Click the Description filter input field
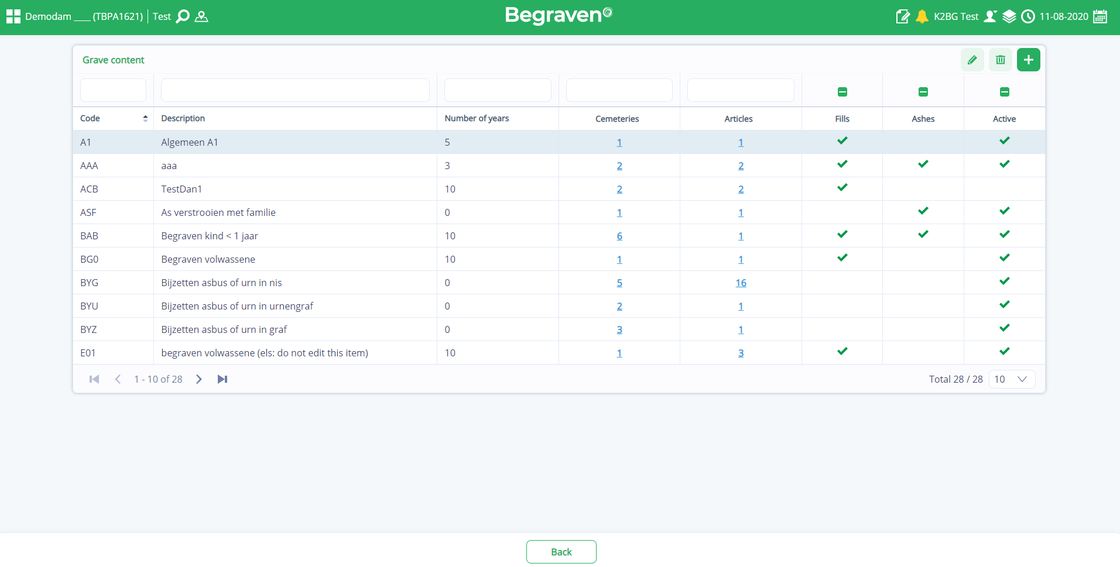 coord(295,90)
